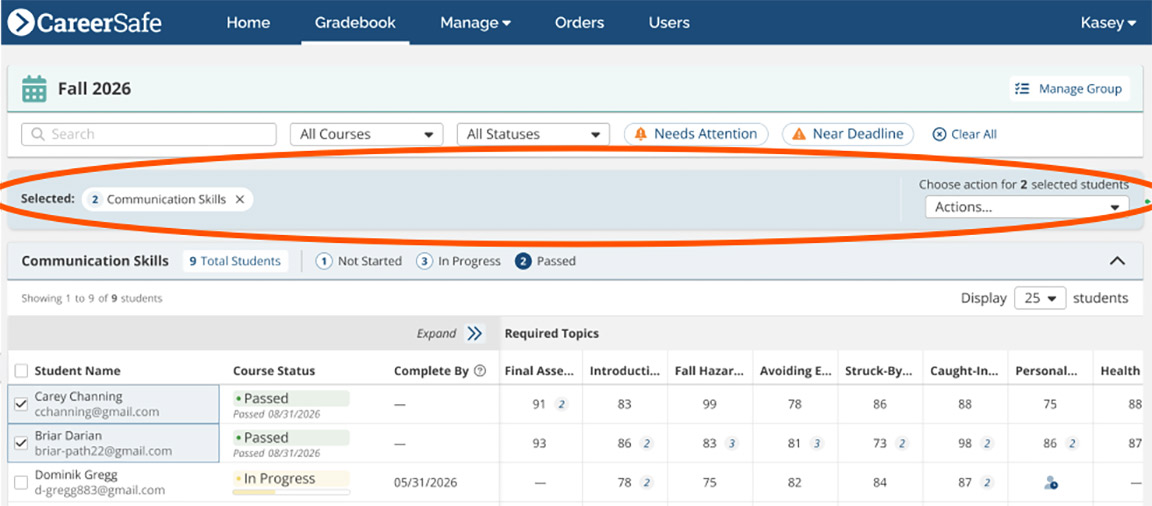
Task: Open the All Statuses dropdown
Action: point(533,134)
